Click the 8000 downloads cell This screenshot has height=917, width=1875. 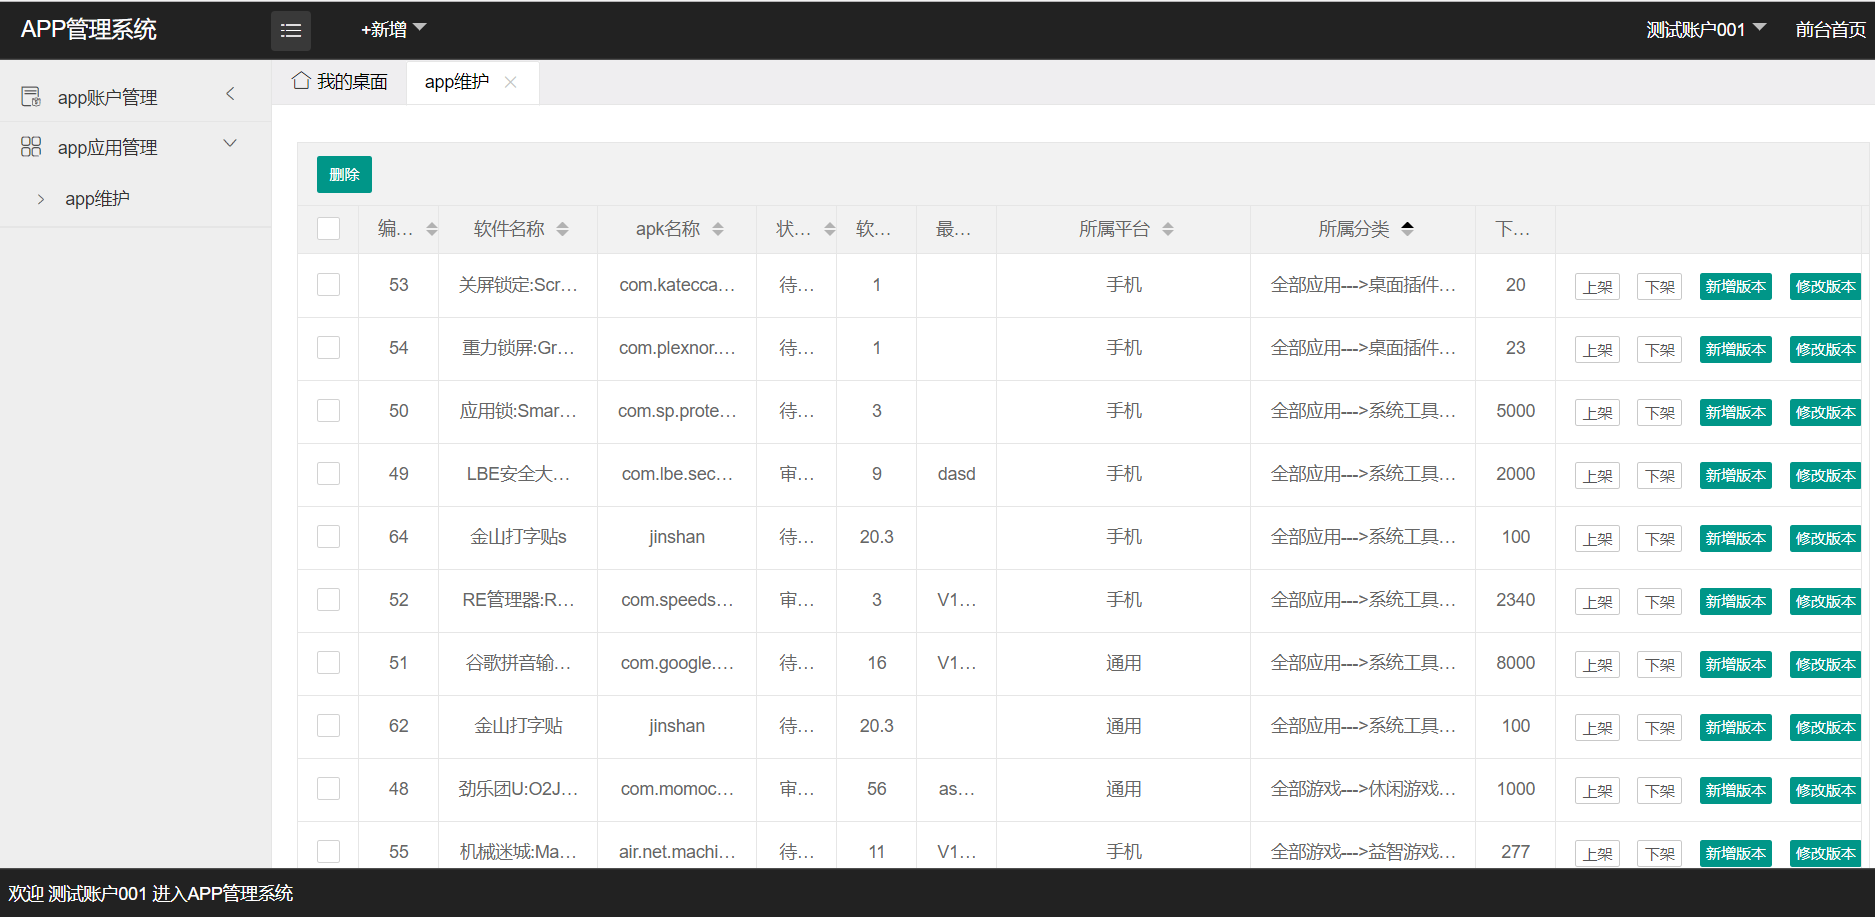tap(1515, 663)
